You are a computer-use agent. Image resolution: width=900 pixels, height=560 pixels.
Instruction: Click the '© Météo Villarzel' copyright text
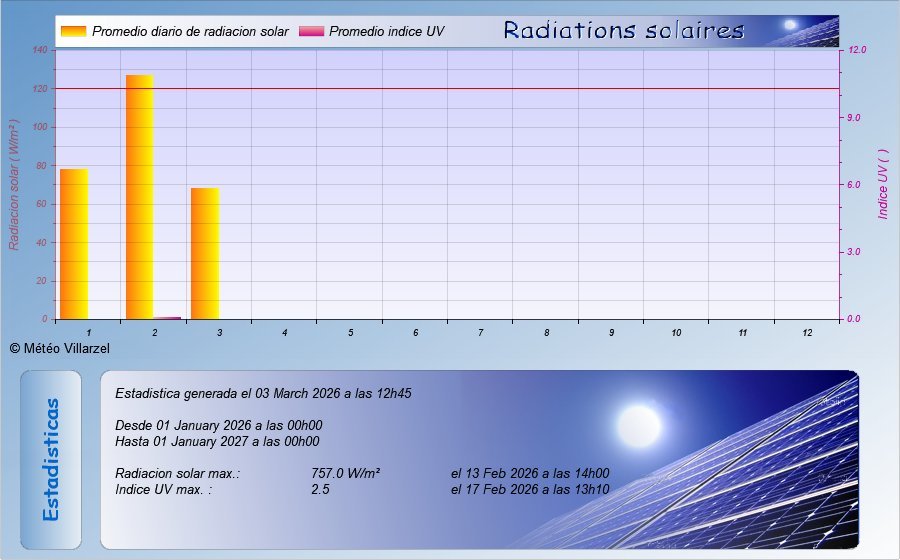click(x=59, y=348)
